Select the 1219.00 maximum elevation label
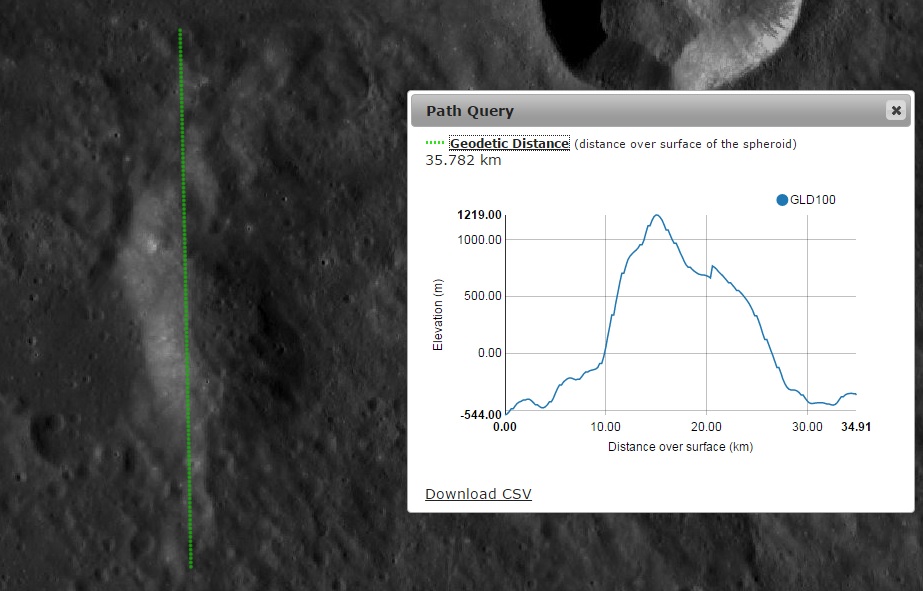The width and height of the screenshot is (923, 591). [x=481, y=216]
